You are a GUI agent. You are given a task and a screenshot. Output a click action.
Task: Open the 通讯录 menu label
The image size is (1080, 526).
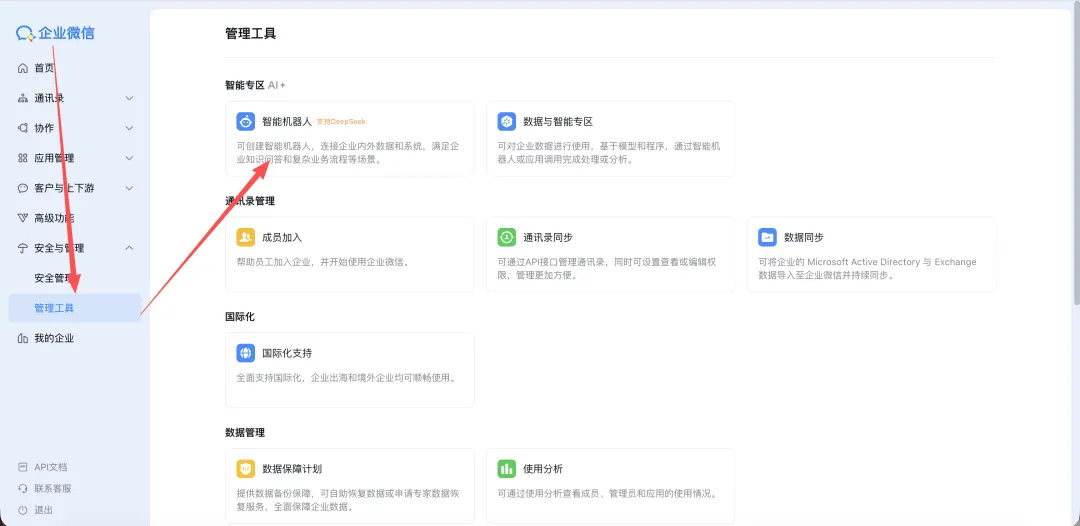pyautogui.click(x=49, y=98)
